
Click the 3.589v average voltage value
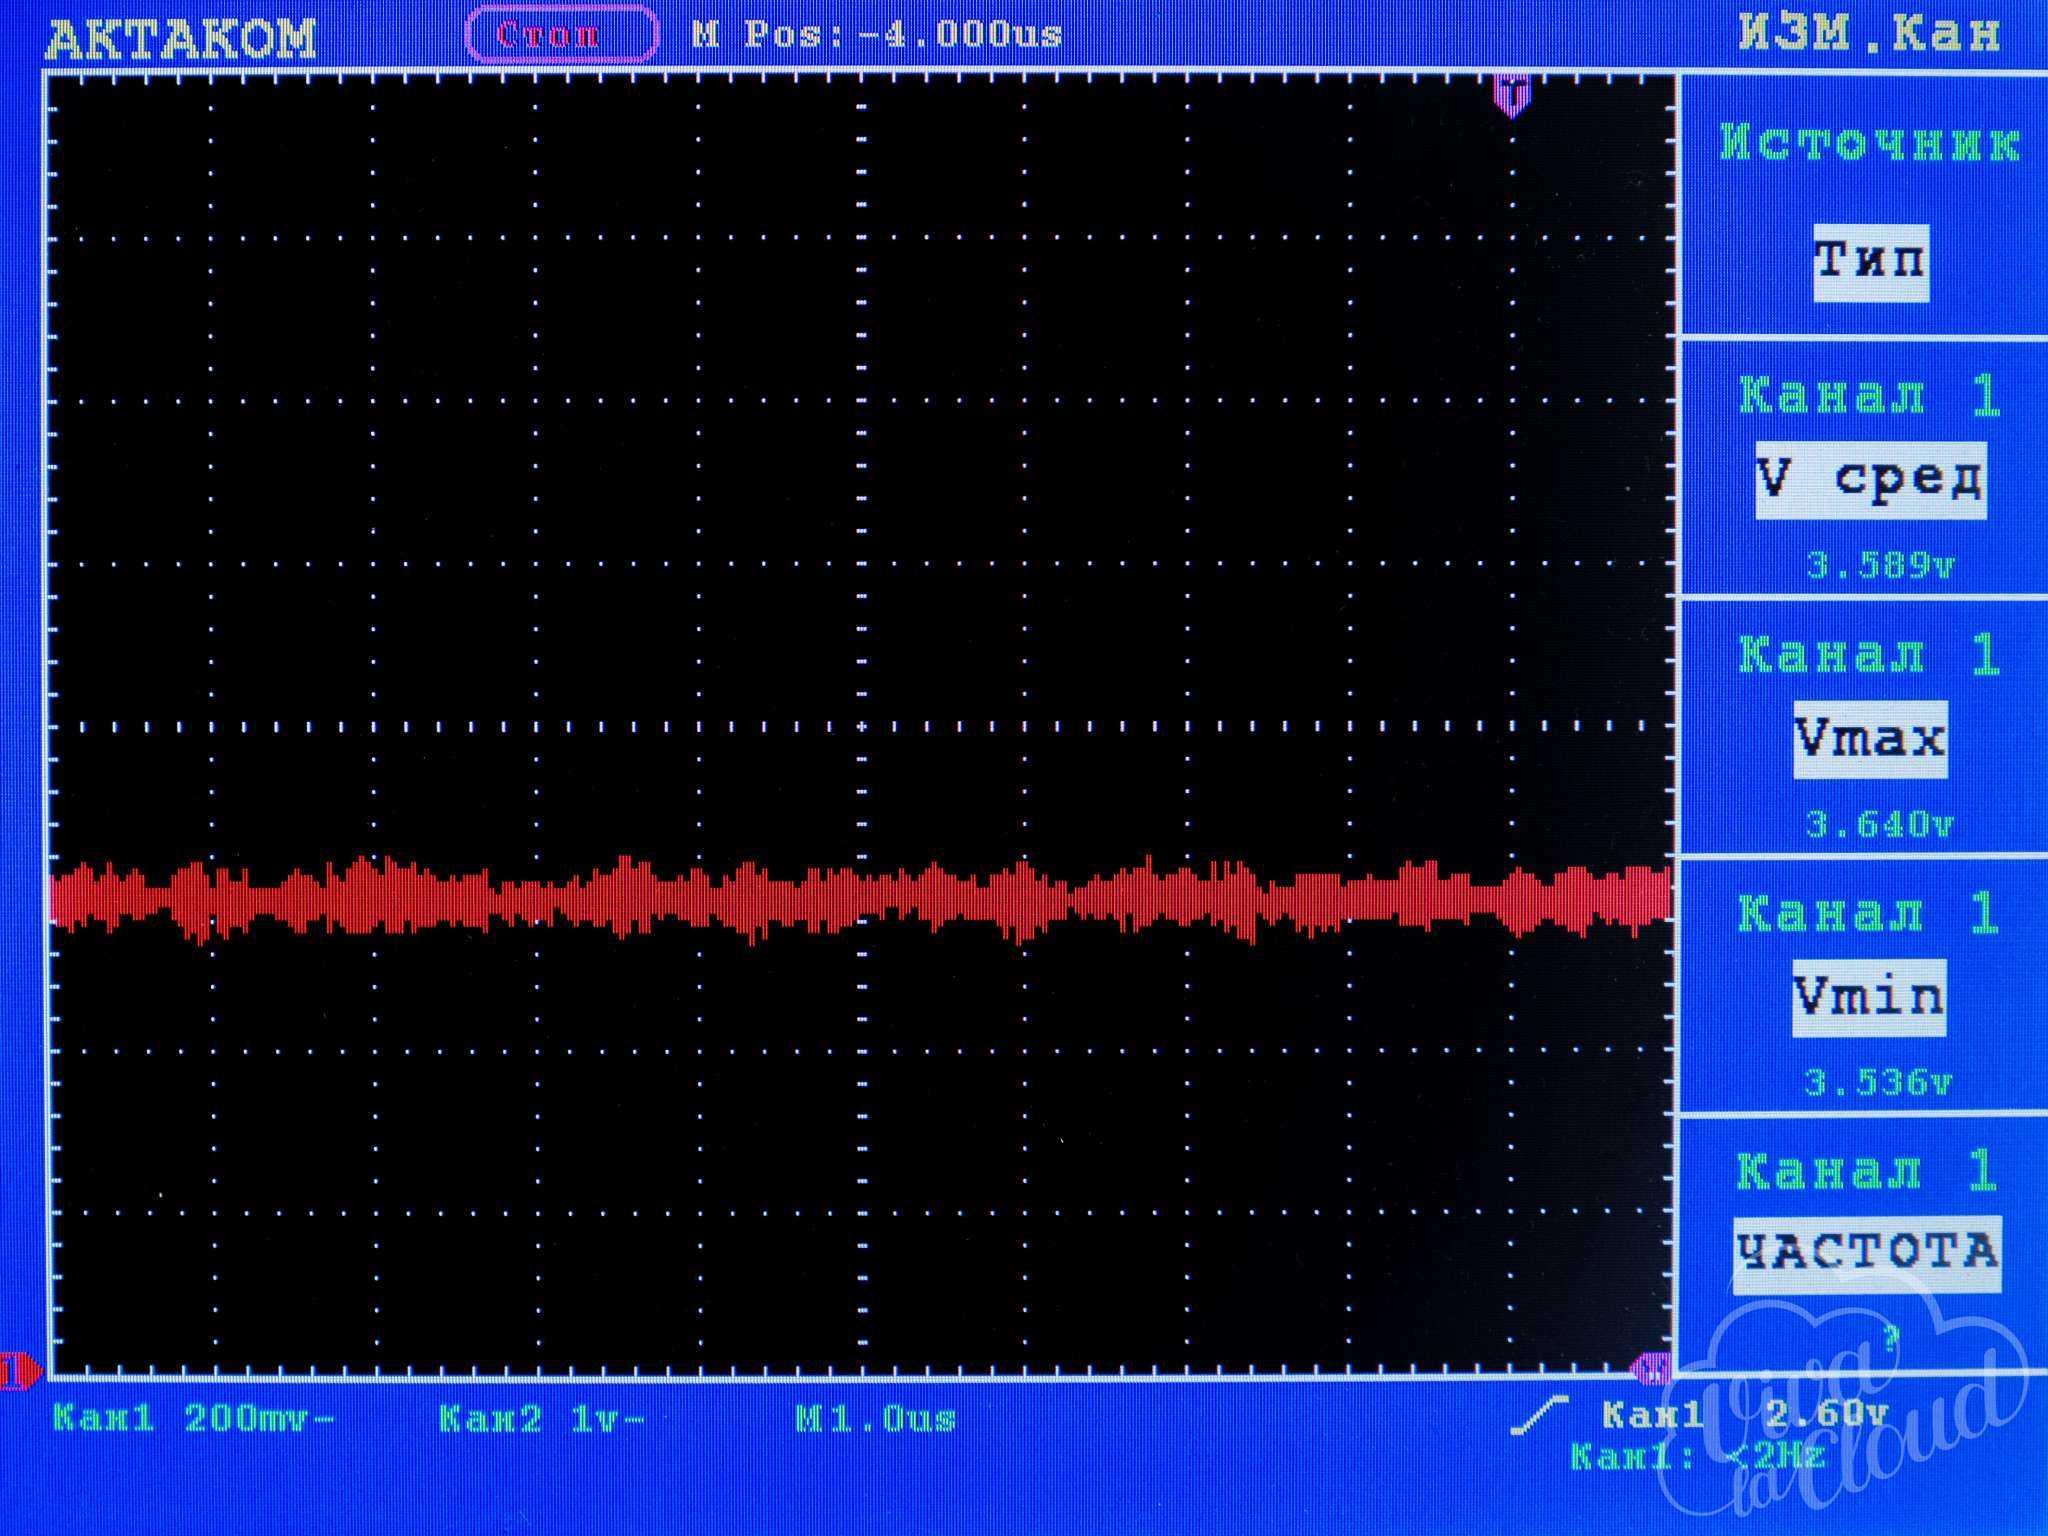tap(1880, 566)
